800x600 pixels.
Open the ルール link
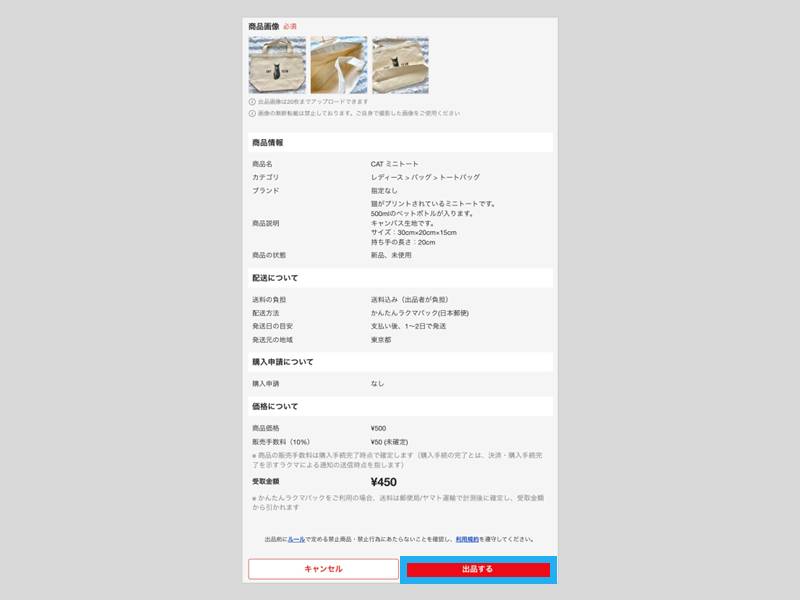point(296,539)
